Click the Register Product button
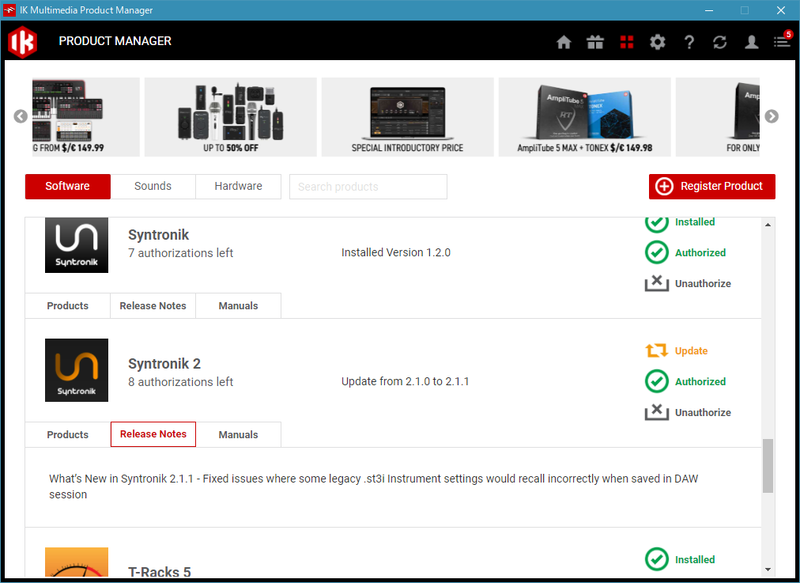This screenshot has width=800, height=583. (x=712, y=186)
